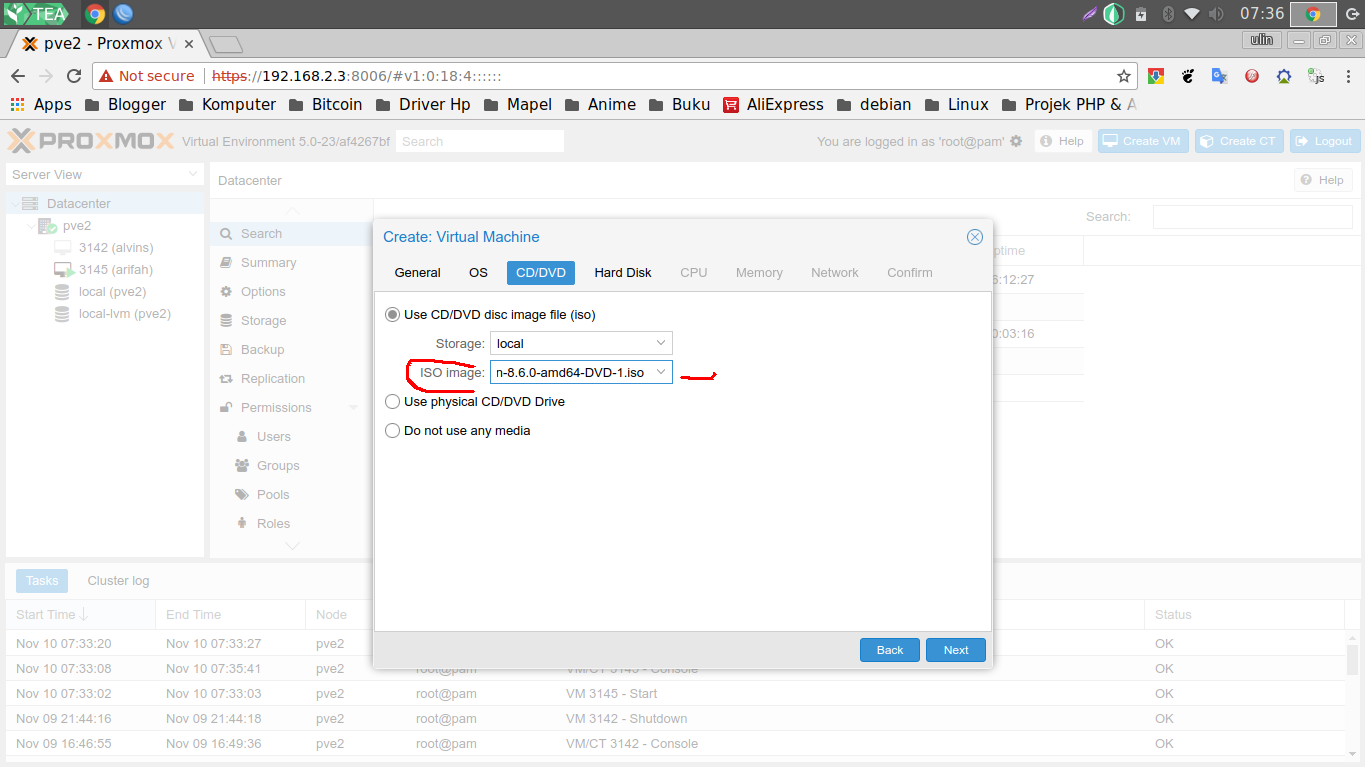The height and width of the screenshot is (767, 1365).
Task: Open the CPU wizard tab
Action: (693, 273)
